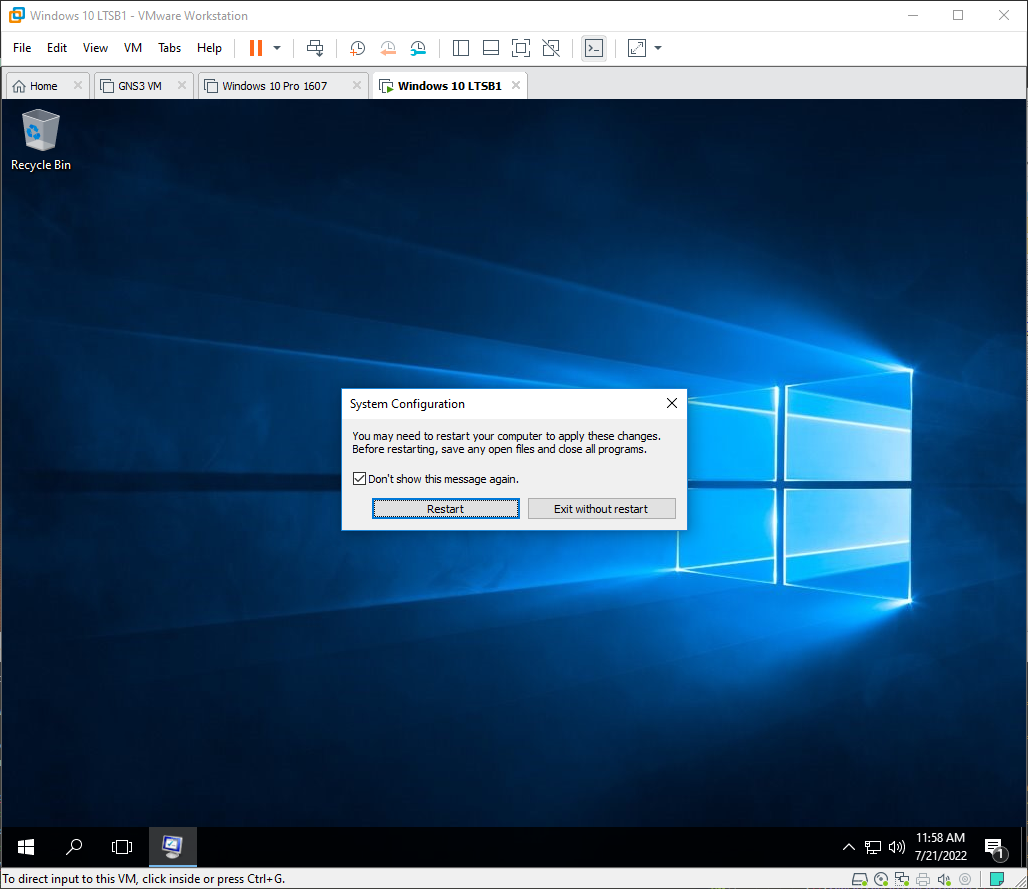The height and width of the screenshot is (889, 1028).
Task: Revert the VM to its previous snapshot
Action: coord(388,48)
